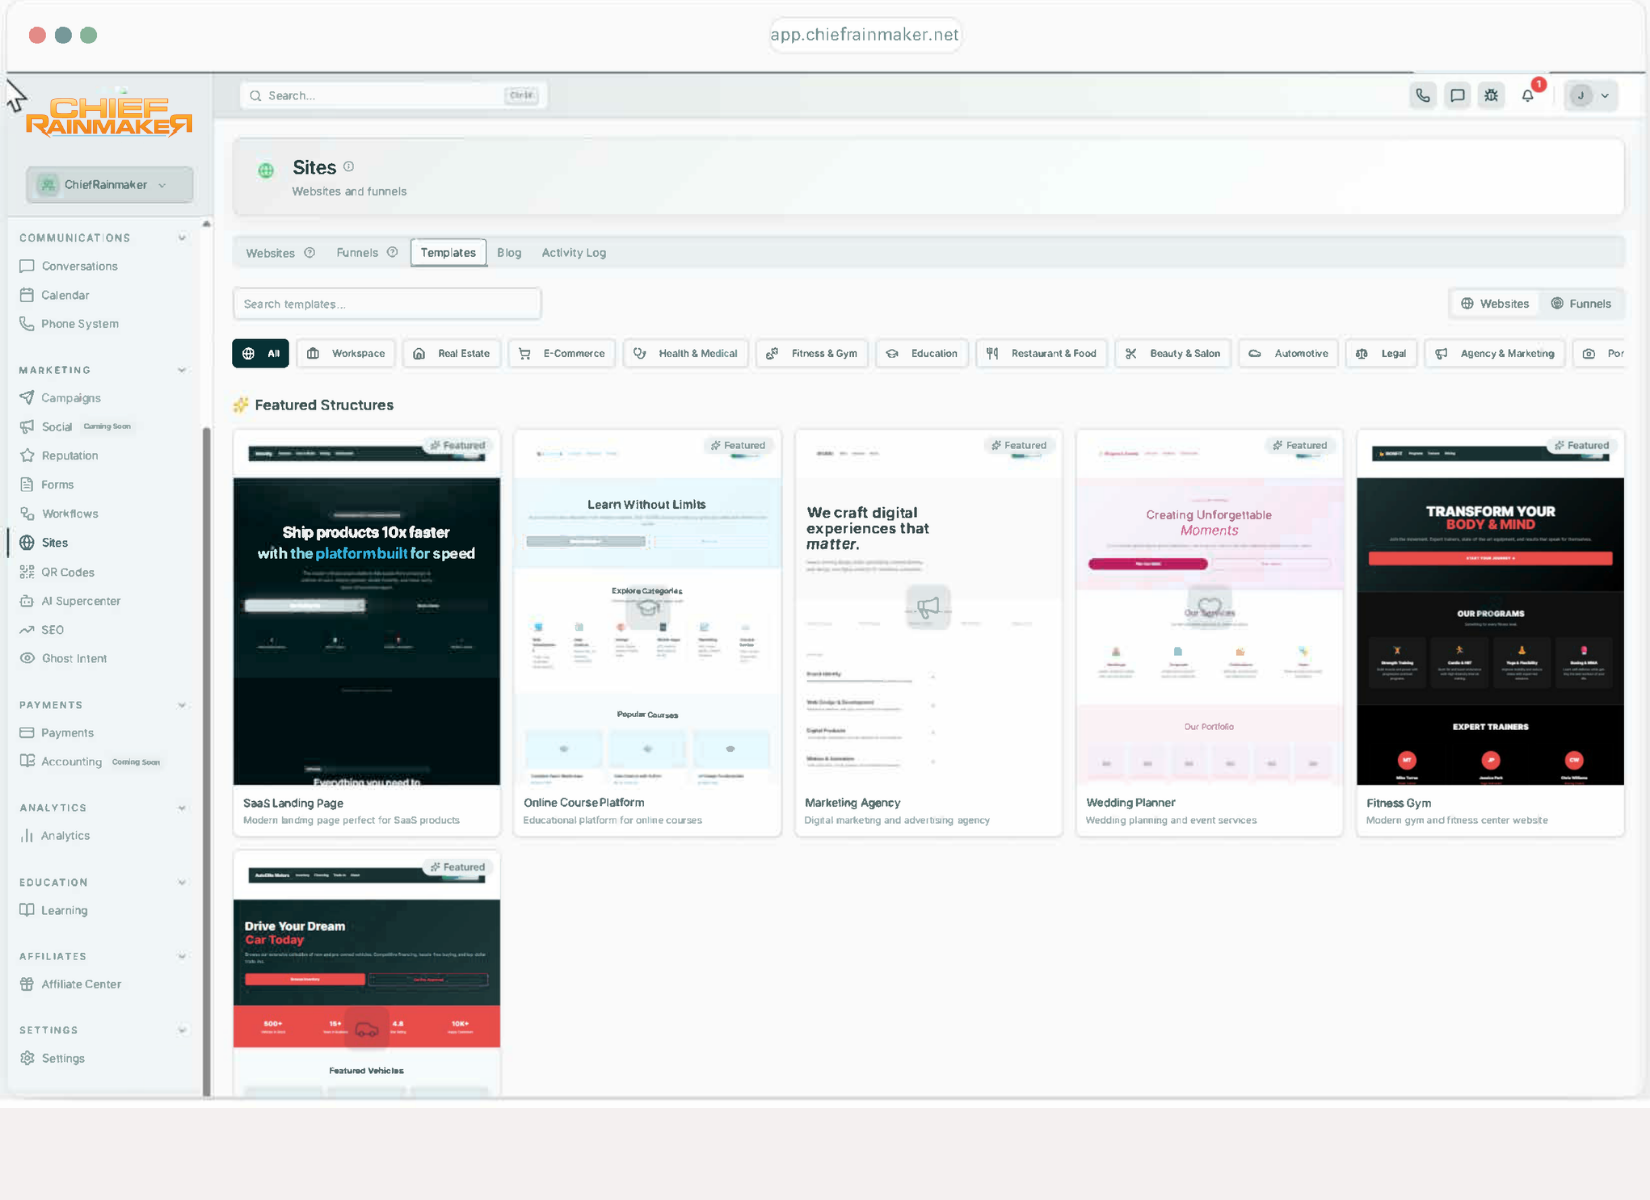Toggle the Websites template type filter
Image resolution: width=1650 pixels, height=1200 pixels.
(1495, 304)
